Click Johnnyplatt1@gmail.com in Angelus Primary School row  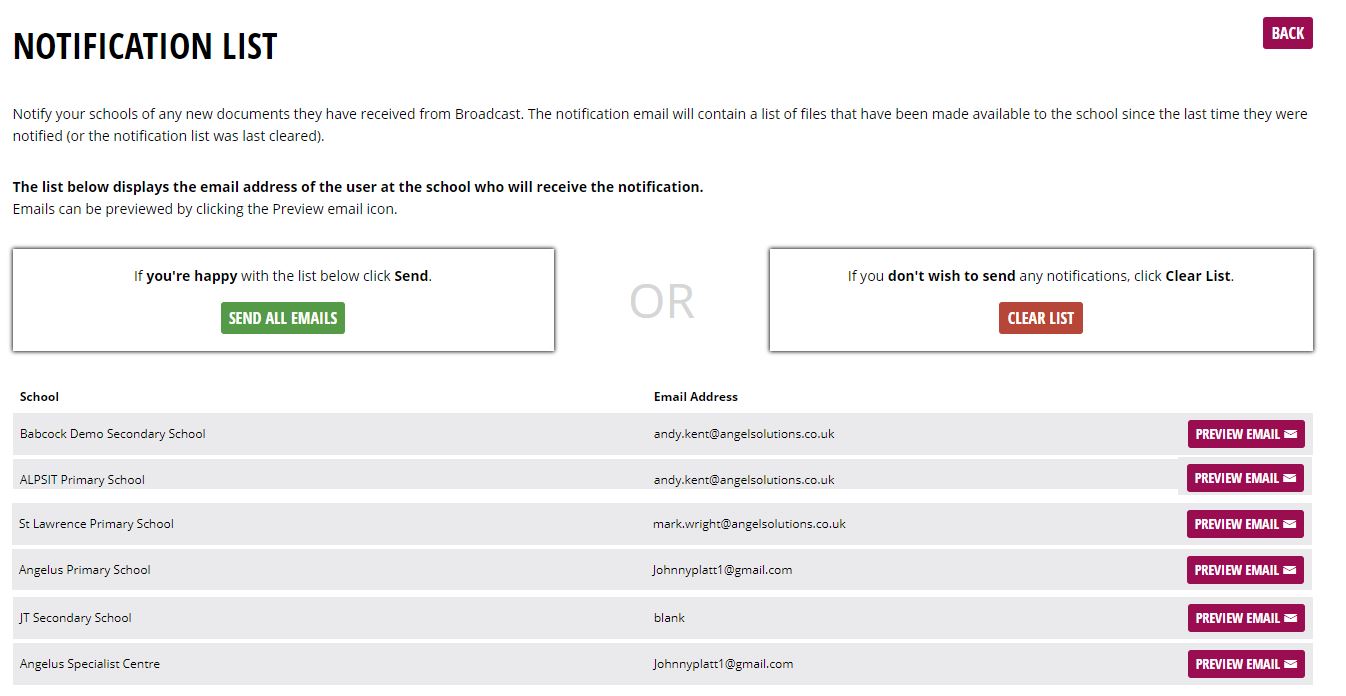pos(722,570)
